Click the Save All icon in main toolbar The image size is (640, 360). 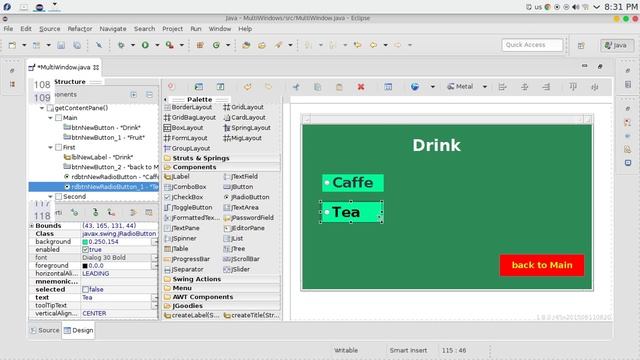coord(77,45)
